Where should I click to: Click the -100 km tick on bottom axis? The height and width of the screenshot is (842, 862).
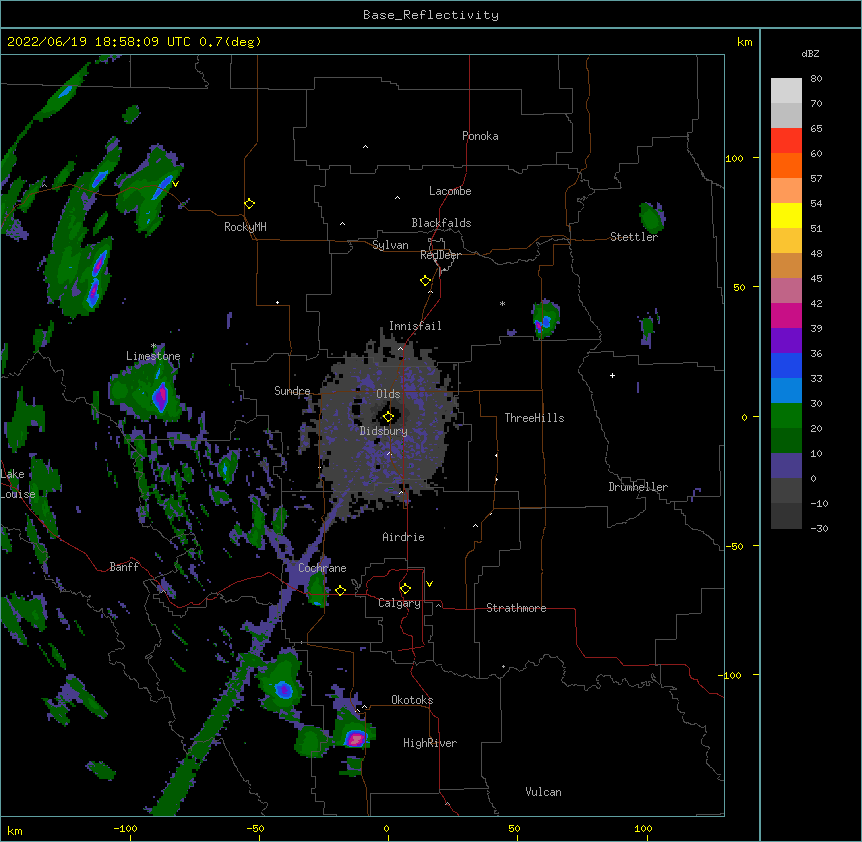[x=125, y=828]
